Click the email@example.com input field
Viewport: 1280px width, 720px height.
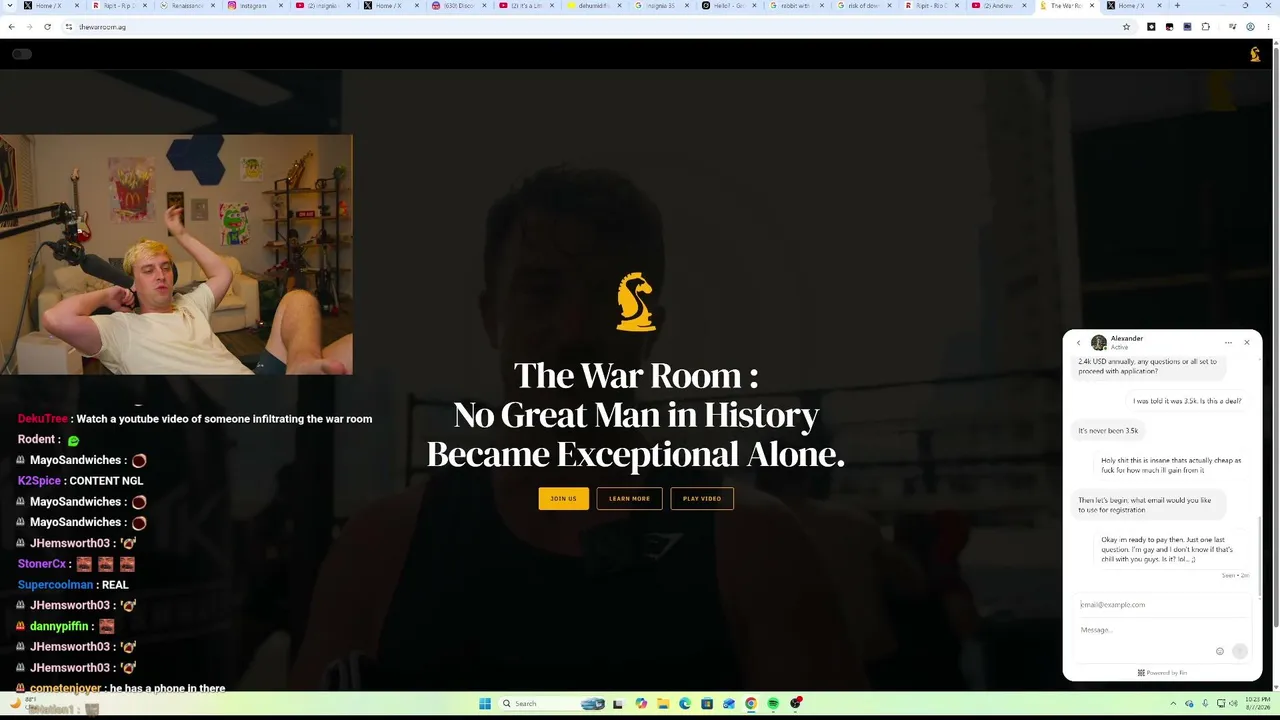1160,605
